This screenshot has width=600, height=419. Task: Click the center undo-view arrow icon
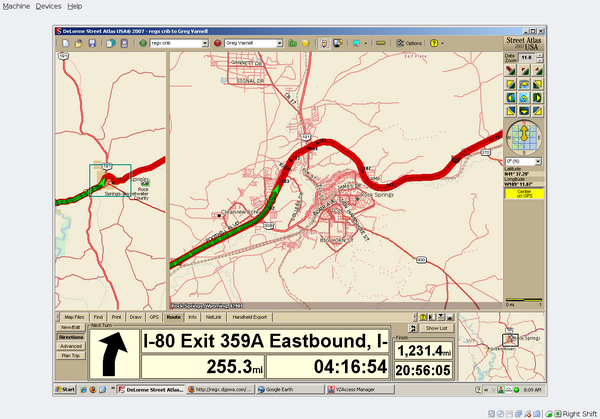pyautogui.click(x=524, y=98)
